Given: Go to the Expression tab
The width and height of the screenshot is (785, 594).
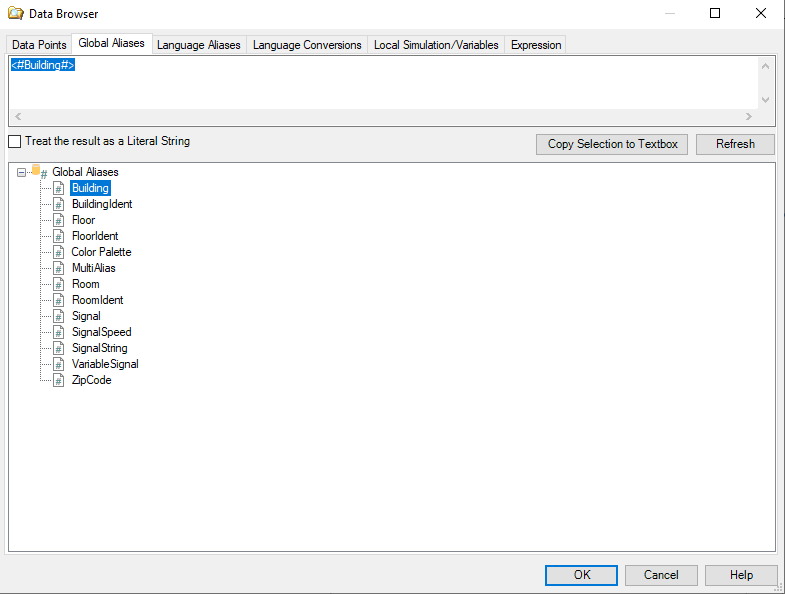Looking at the screenshot, I should tap(536, 45).
